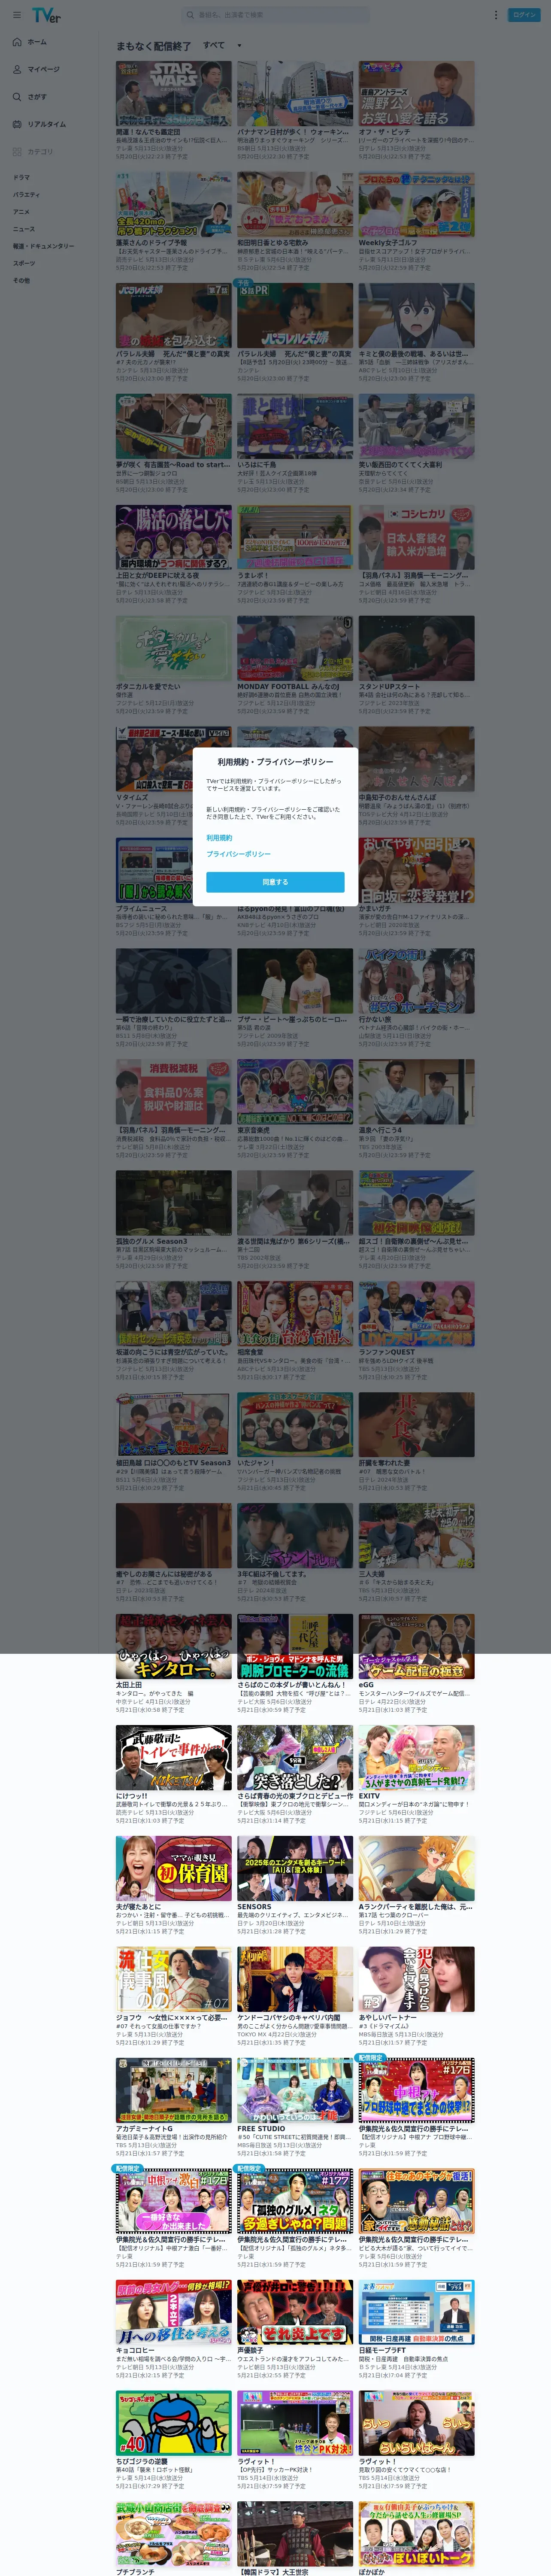This screenshot has width=551, height=2576.
Task: Open the 太田上田 キンタロー thumbnail
Action: tap(173, 1647)
